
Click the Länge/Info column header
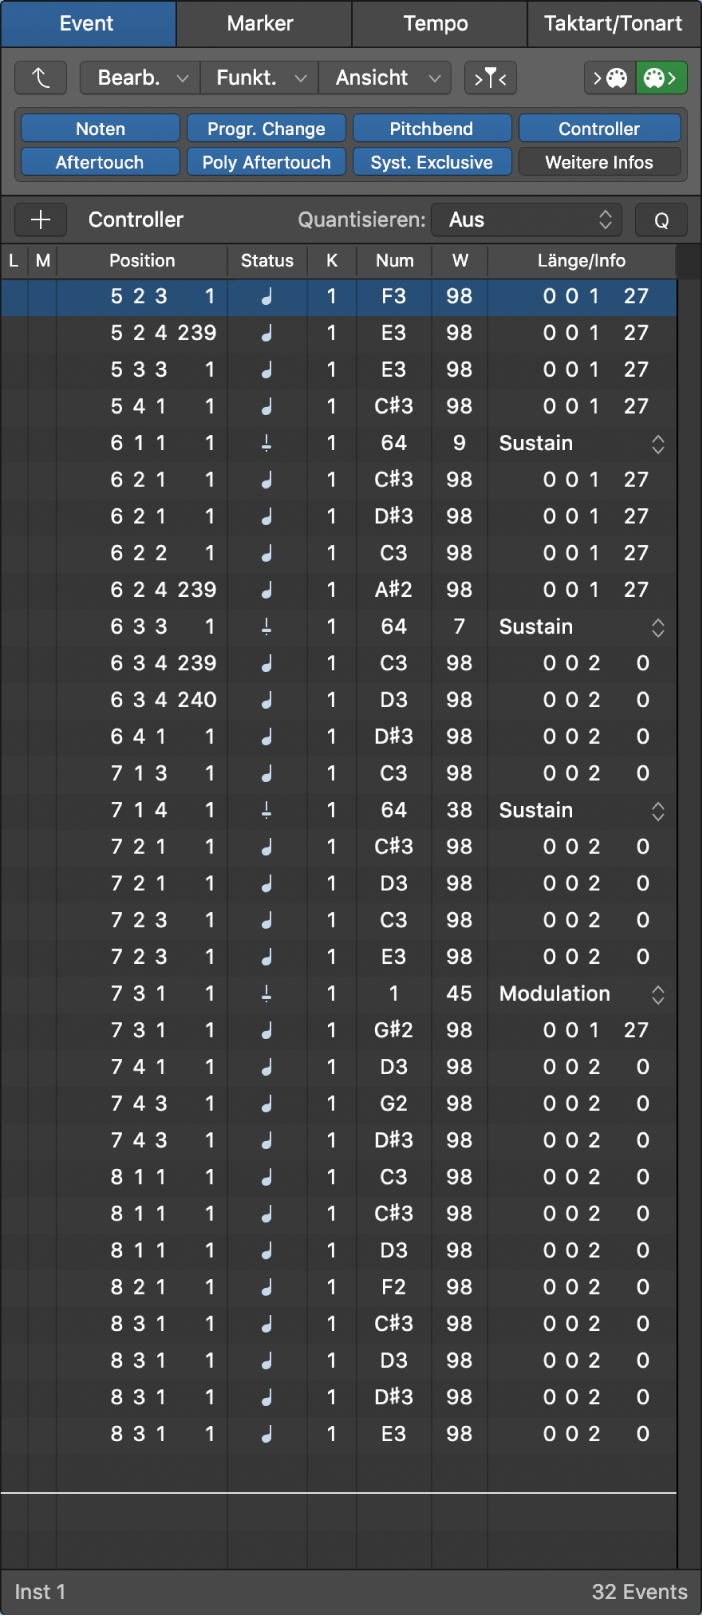click(x=581, y=261)
